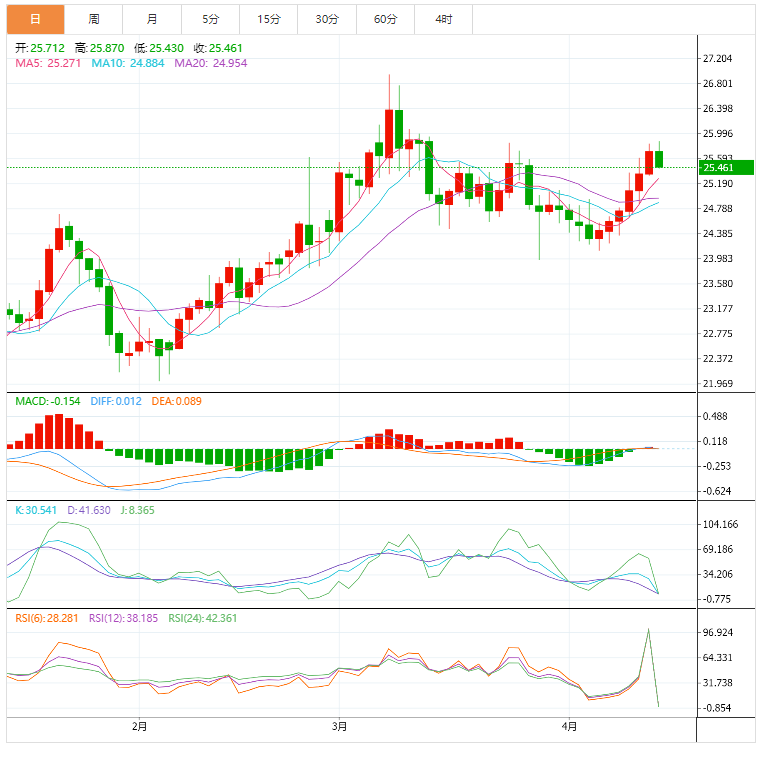
Task: Click the DEA:0.089 label
Action: click(176, 401)
